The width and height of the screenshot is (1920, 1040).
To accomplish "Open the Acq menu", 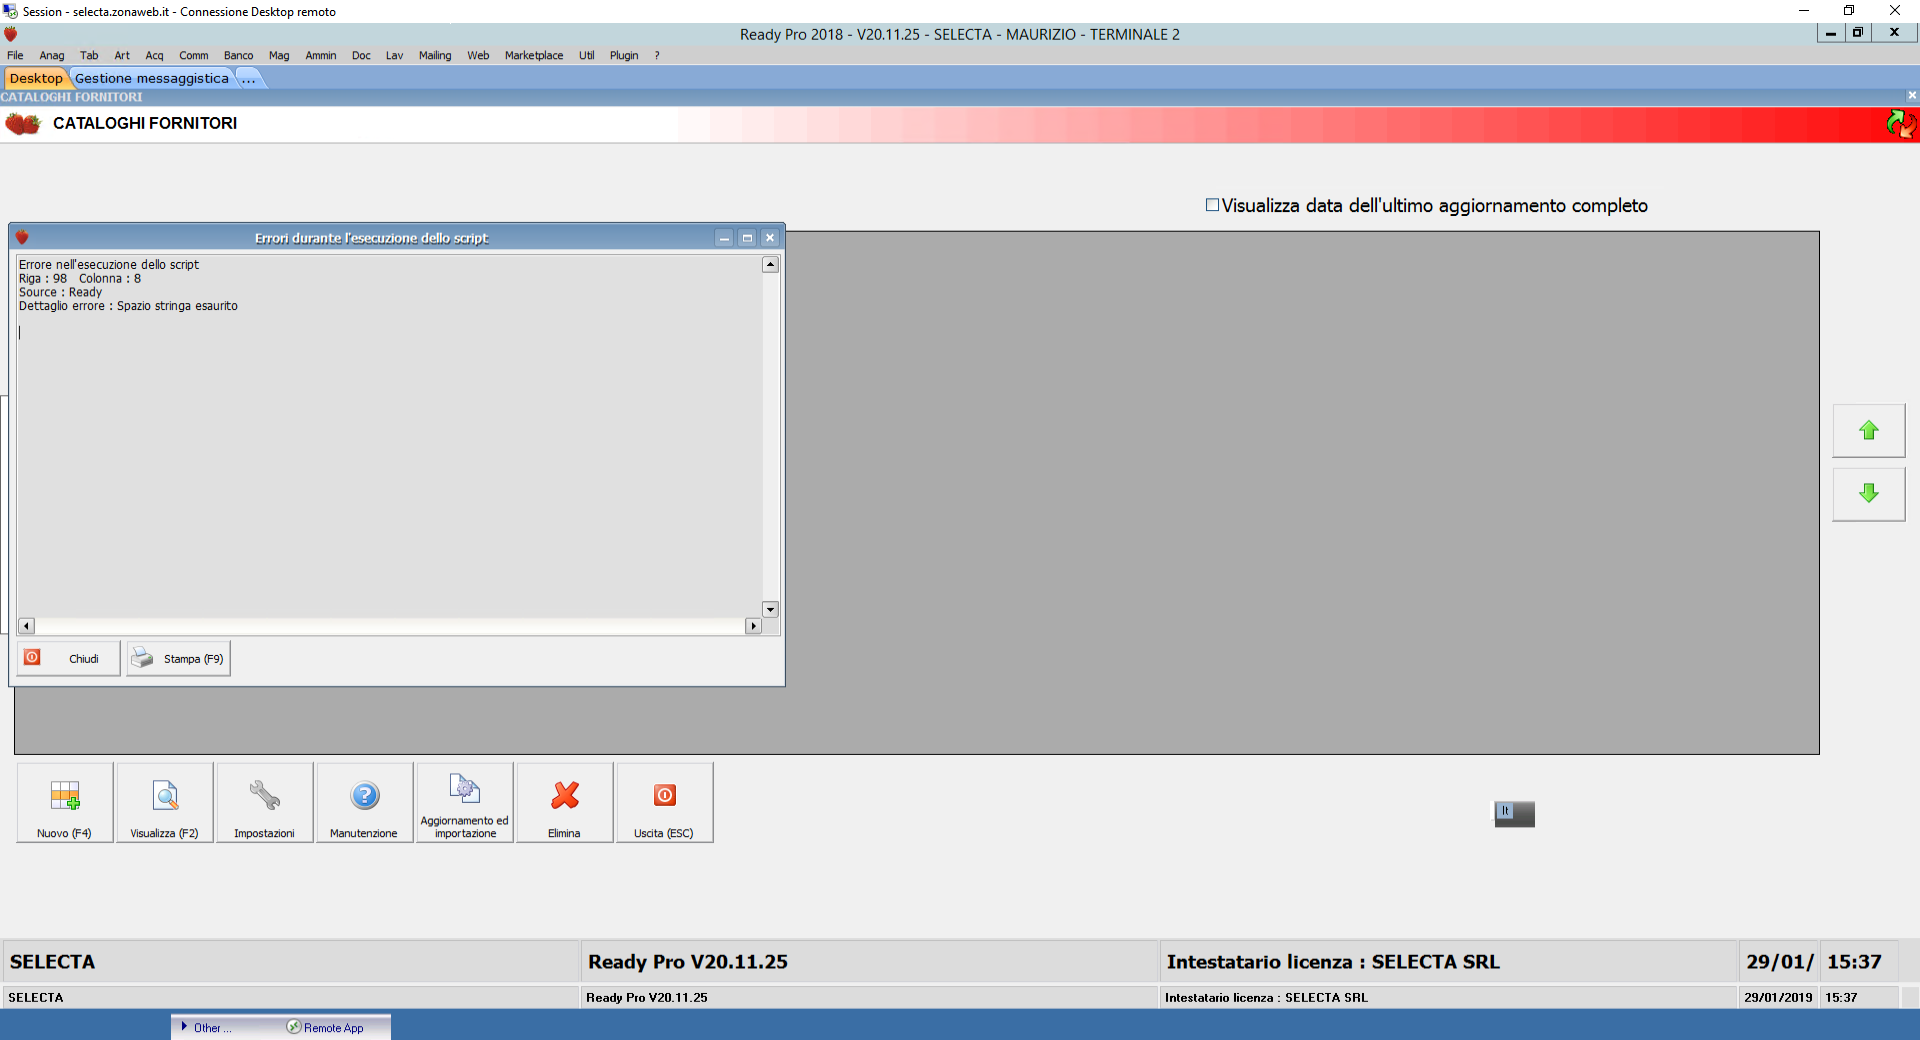I will 154,55.
